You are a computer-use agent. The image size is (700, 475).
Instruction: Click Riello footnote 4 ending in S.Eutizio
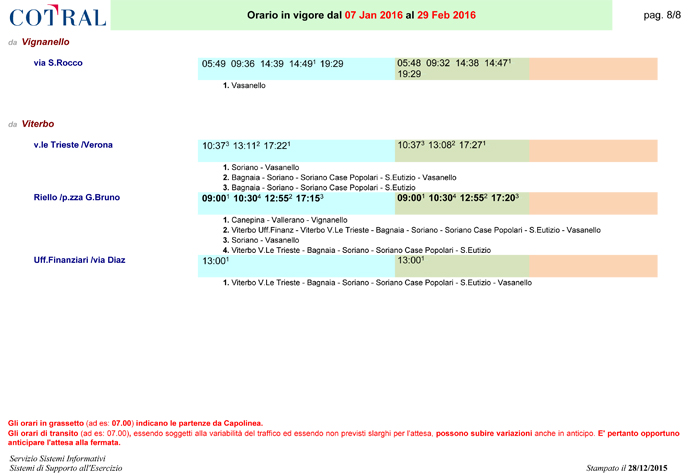357,250
